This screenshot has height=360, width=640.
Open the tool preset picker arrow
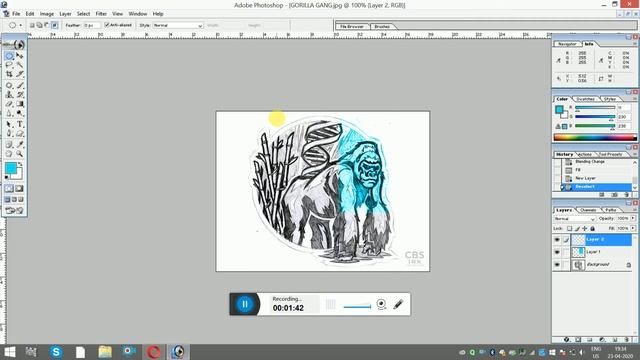(x=20, y=25)
